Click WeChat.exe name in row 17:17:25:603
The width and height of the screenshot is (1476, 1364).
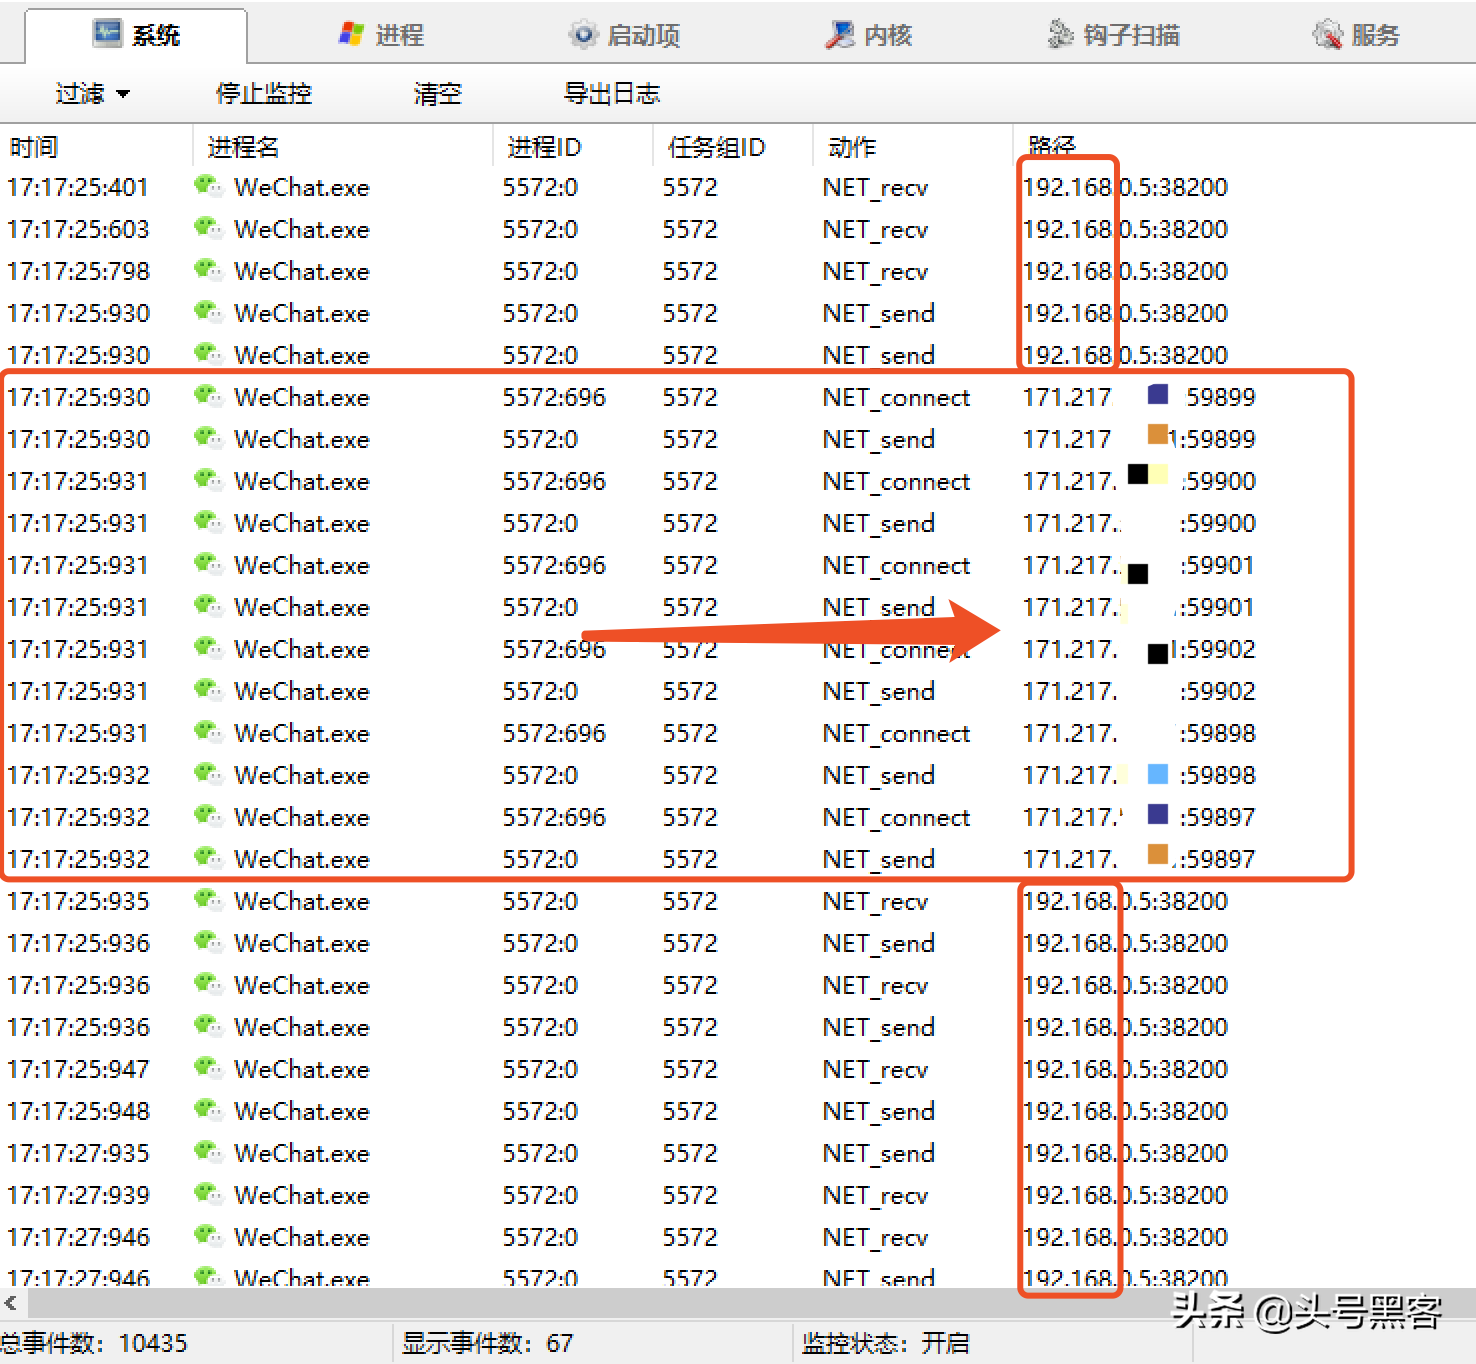(x=302, y=230)
